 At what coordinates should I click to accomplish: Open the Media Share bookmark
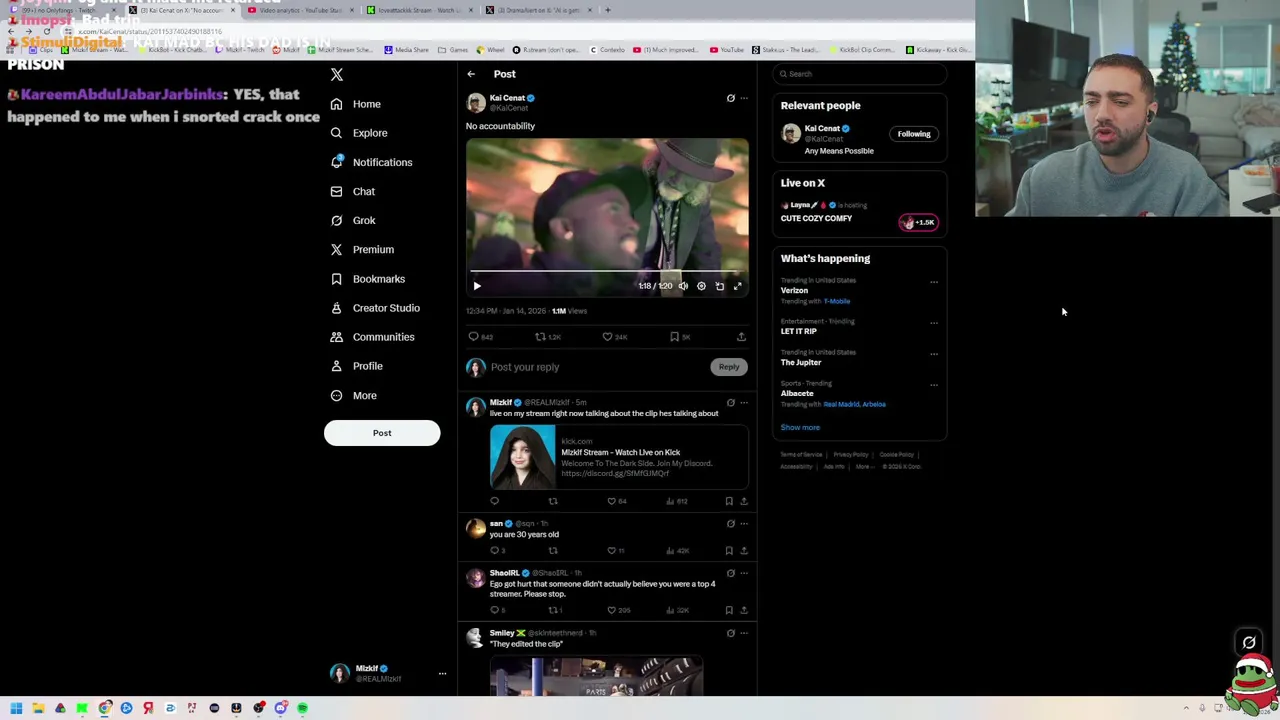406,50
